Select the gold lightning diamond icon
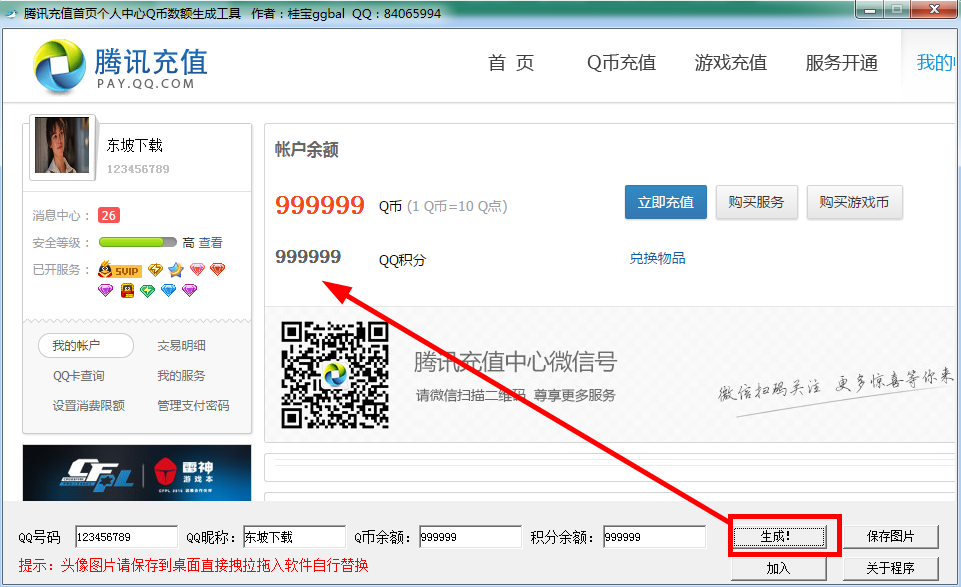Viewport: 961px width, 587px height. click(155, 270)
